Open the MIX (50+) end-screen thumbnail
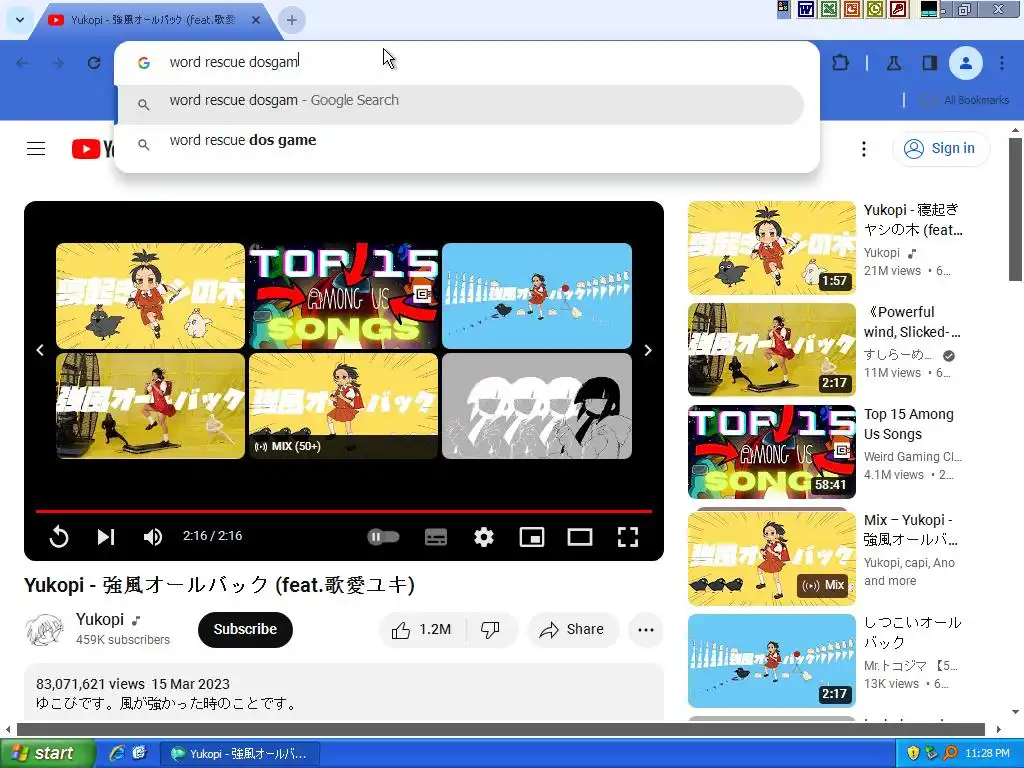 (344, 406)
